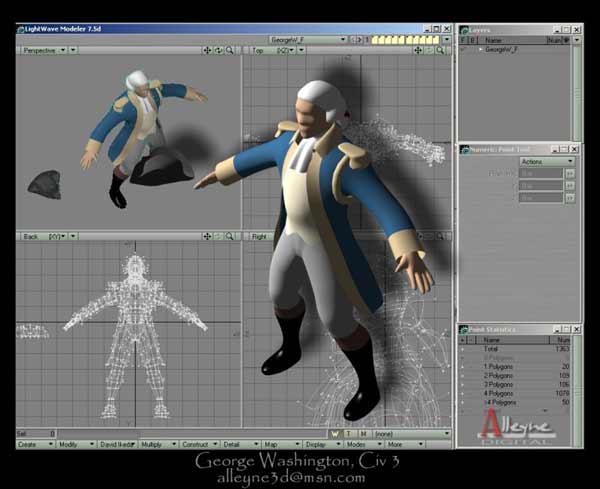600x489 pixels.
Task: Click the Perspective viewport zoom magnifier
Action: [x=230, y=50]
